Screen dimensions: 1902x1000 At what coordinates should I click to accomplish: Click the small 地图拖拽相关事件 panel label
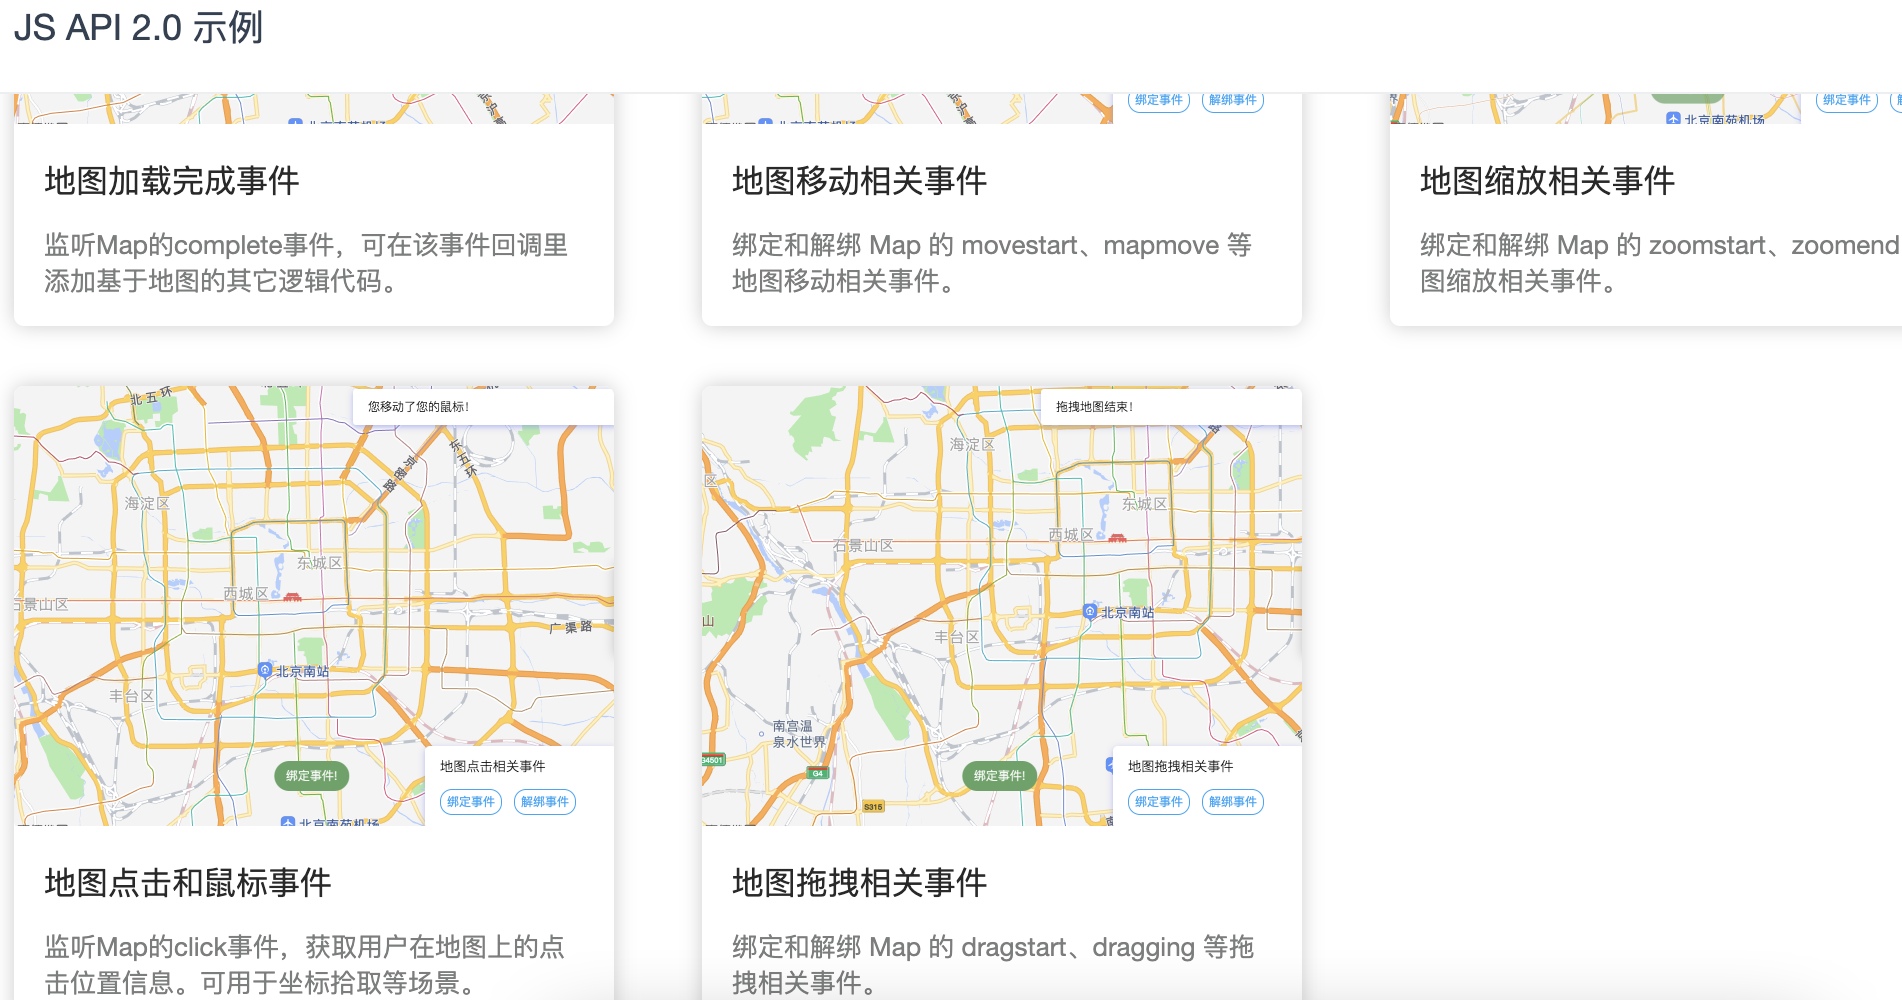1181,767
